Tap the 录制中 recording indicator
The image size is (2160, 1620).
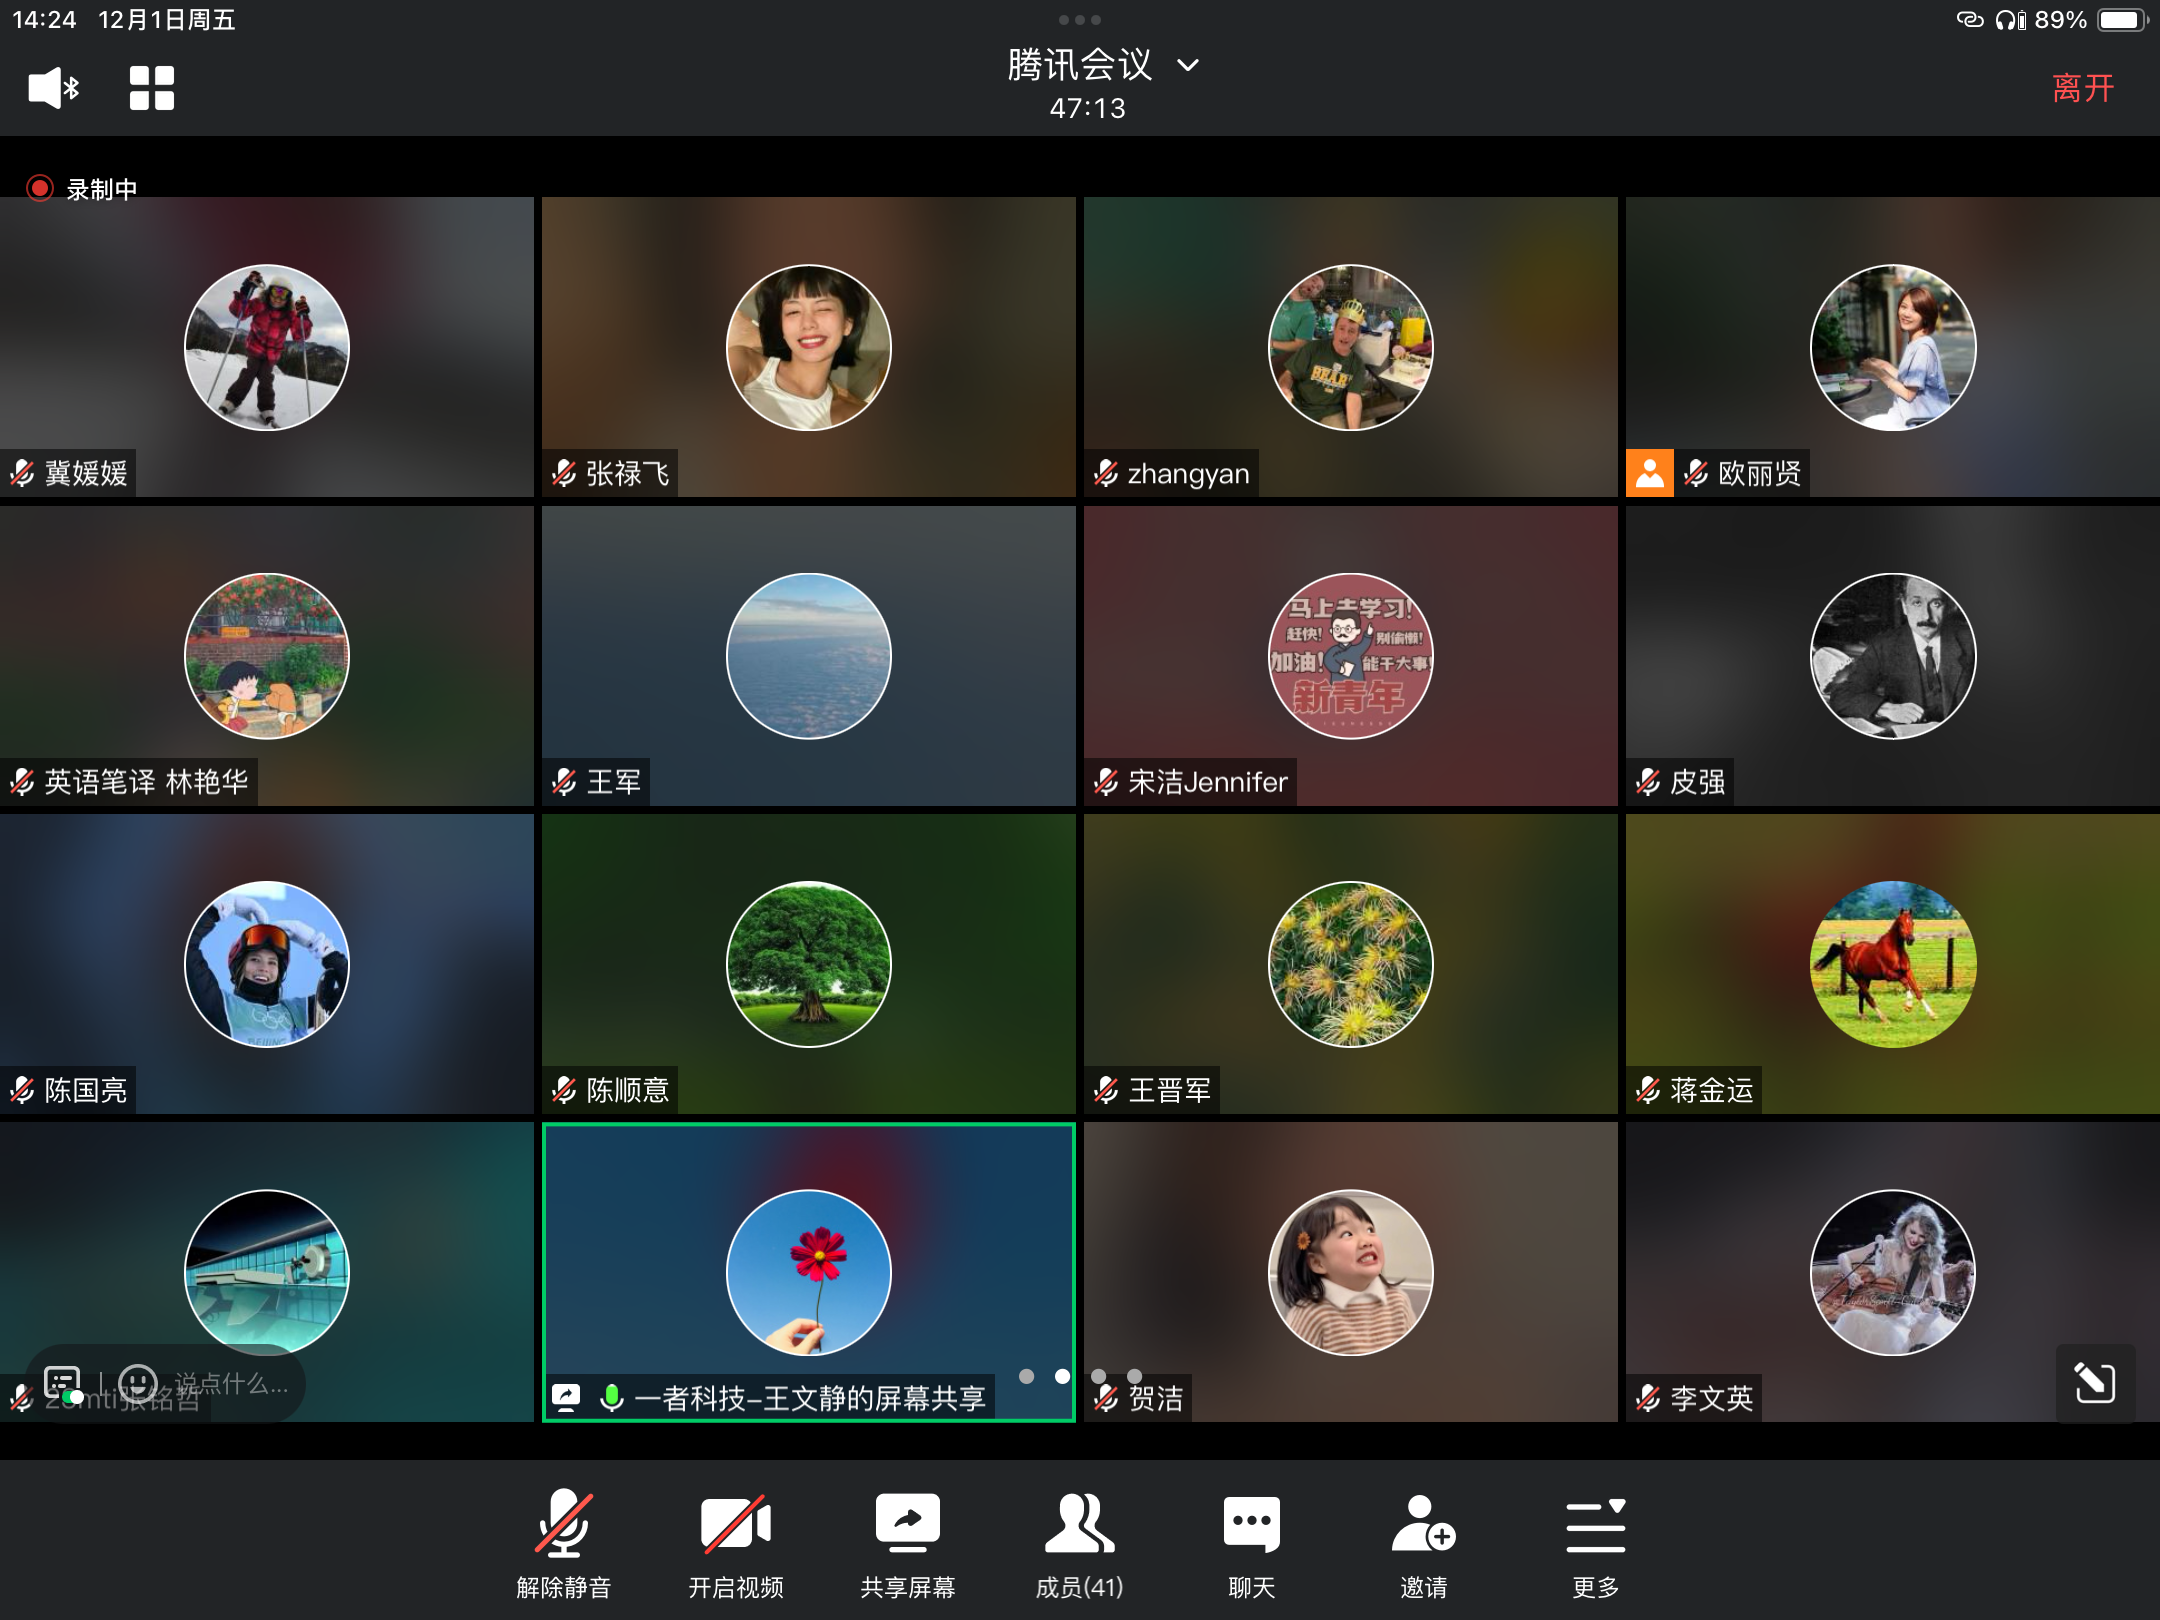83,188
